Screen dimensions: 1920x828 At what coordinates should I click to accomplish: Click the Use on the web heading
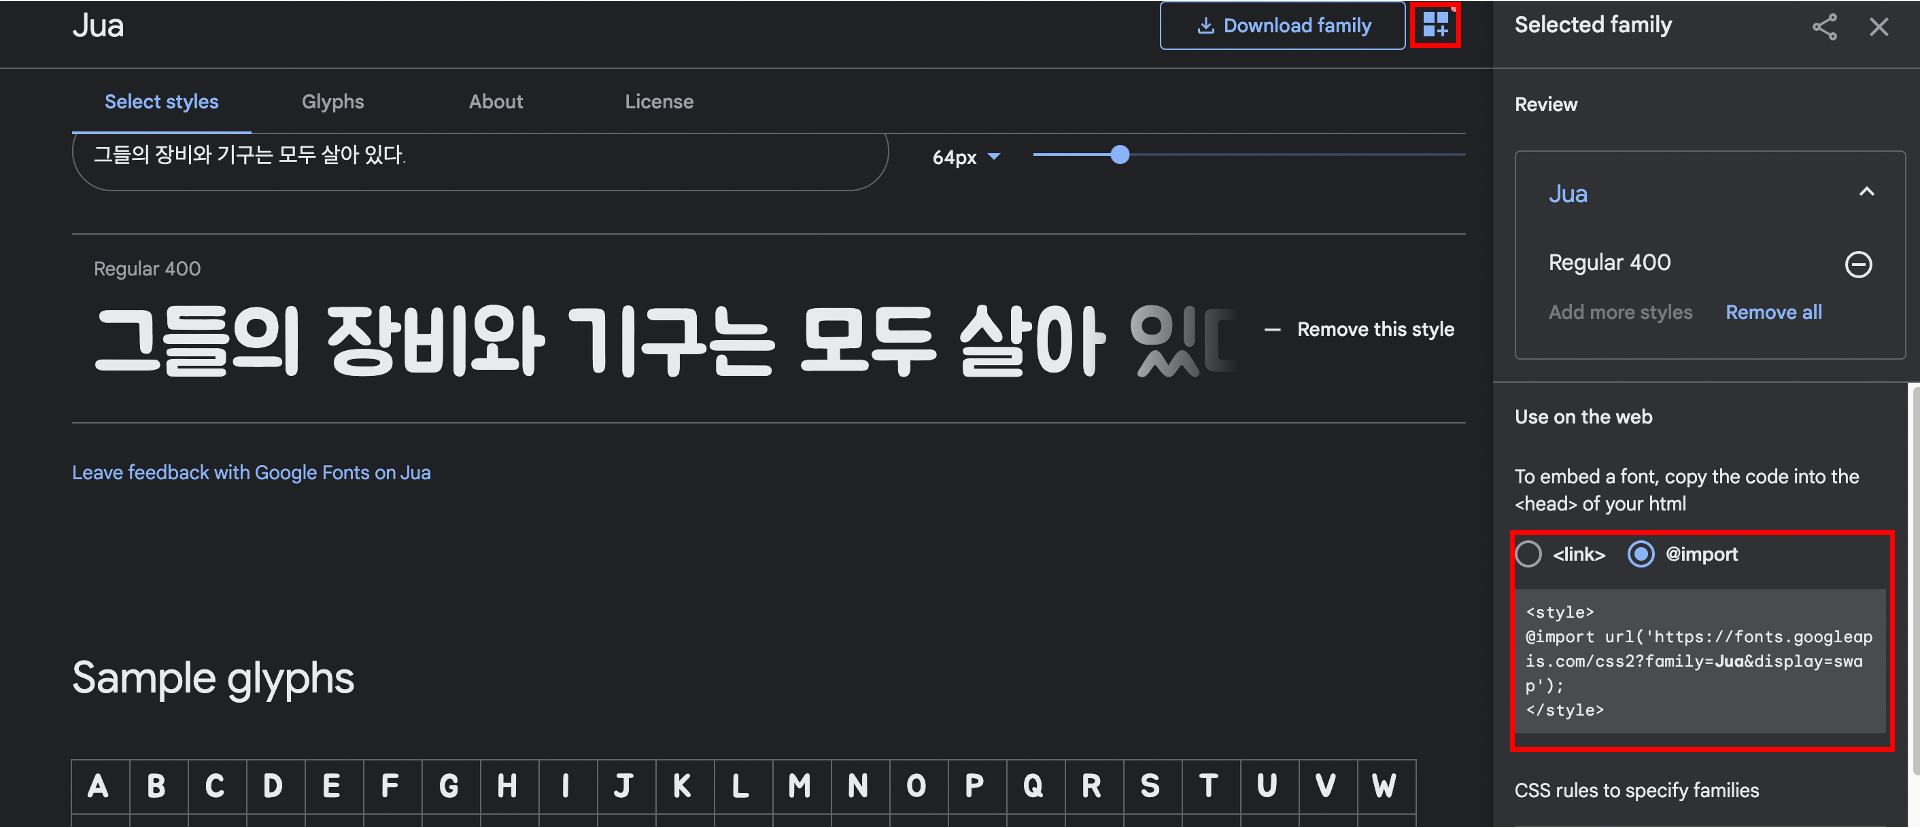(1583, 417)
